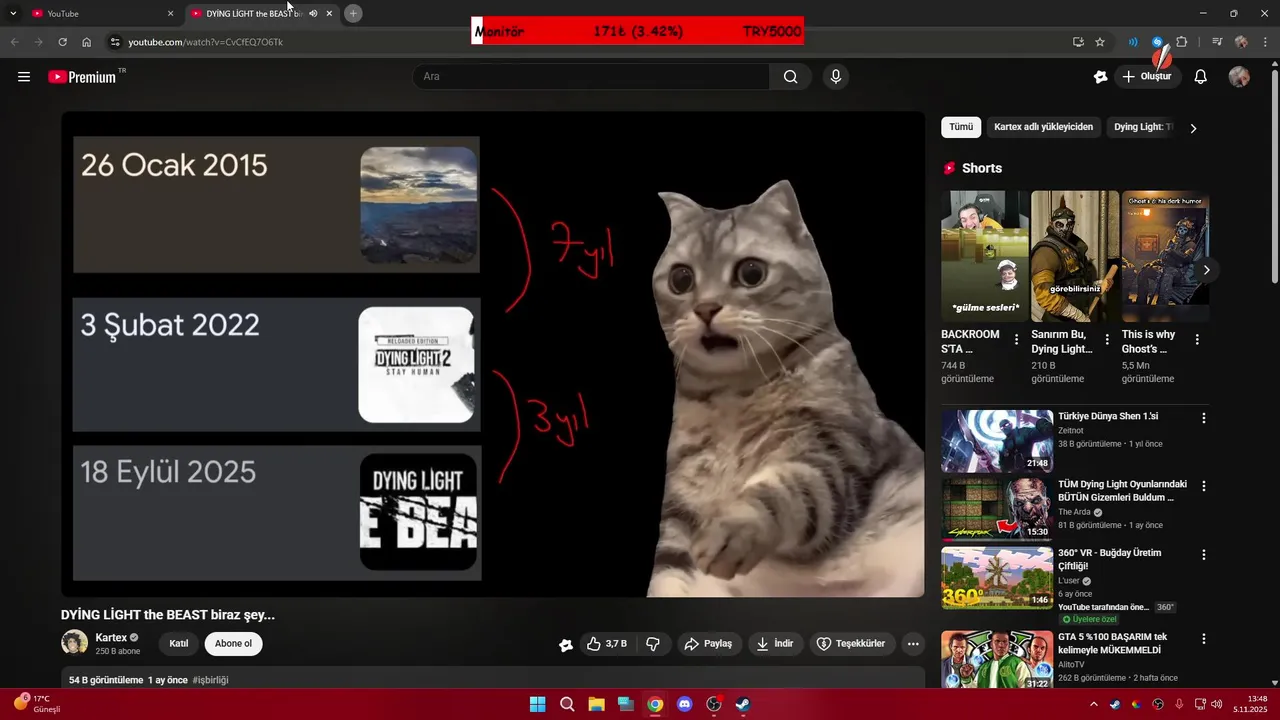Switch to the first YouTube tab
The image size is (1280, 720).
(100, 13)
